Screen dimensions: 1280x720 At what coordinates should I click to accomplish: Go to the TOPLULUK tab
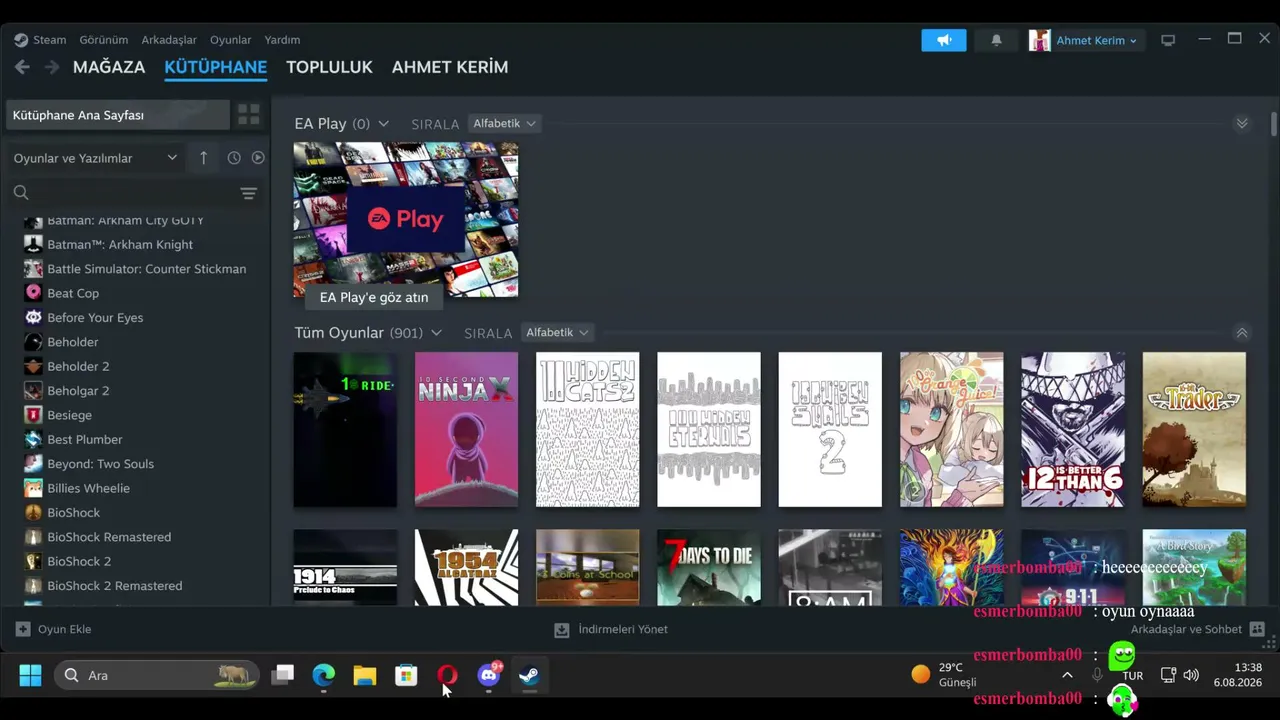click(x=329, y=67)
